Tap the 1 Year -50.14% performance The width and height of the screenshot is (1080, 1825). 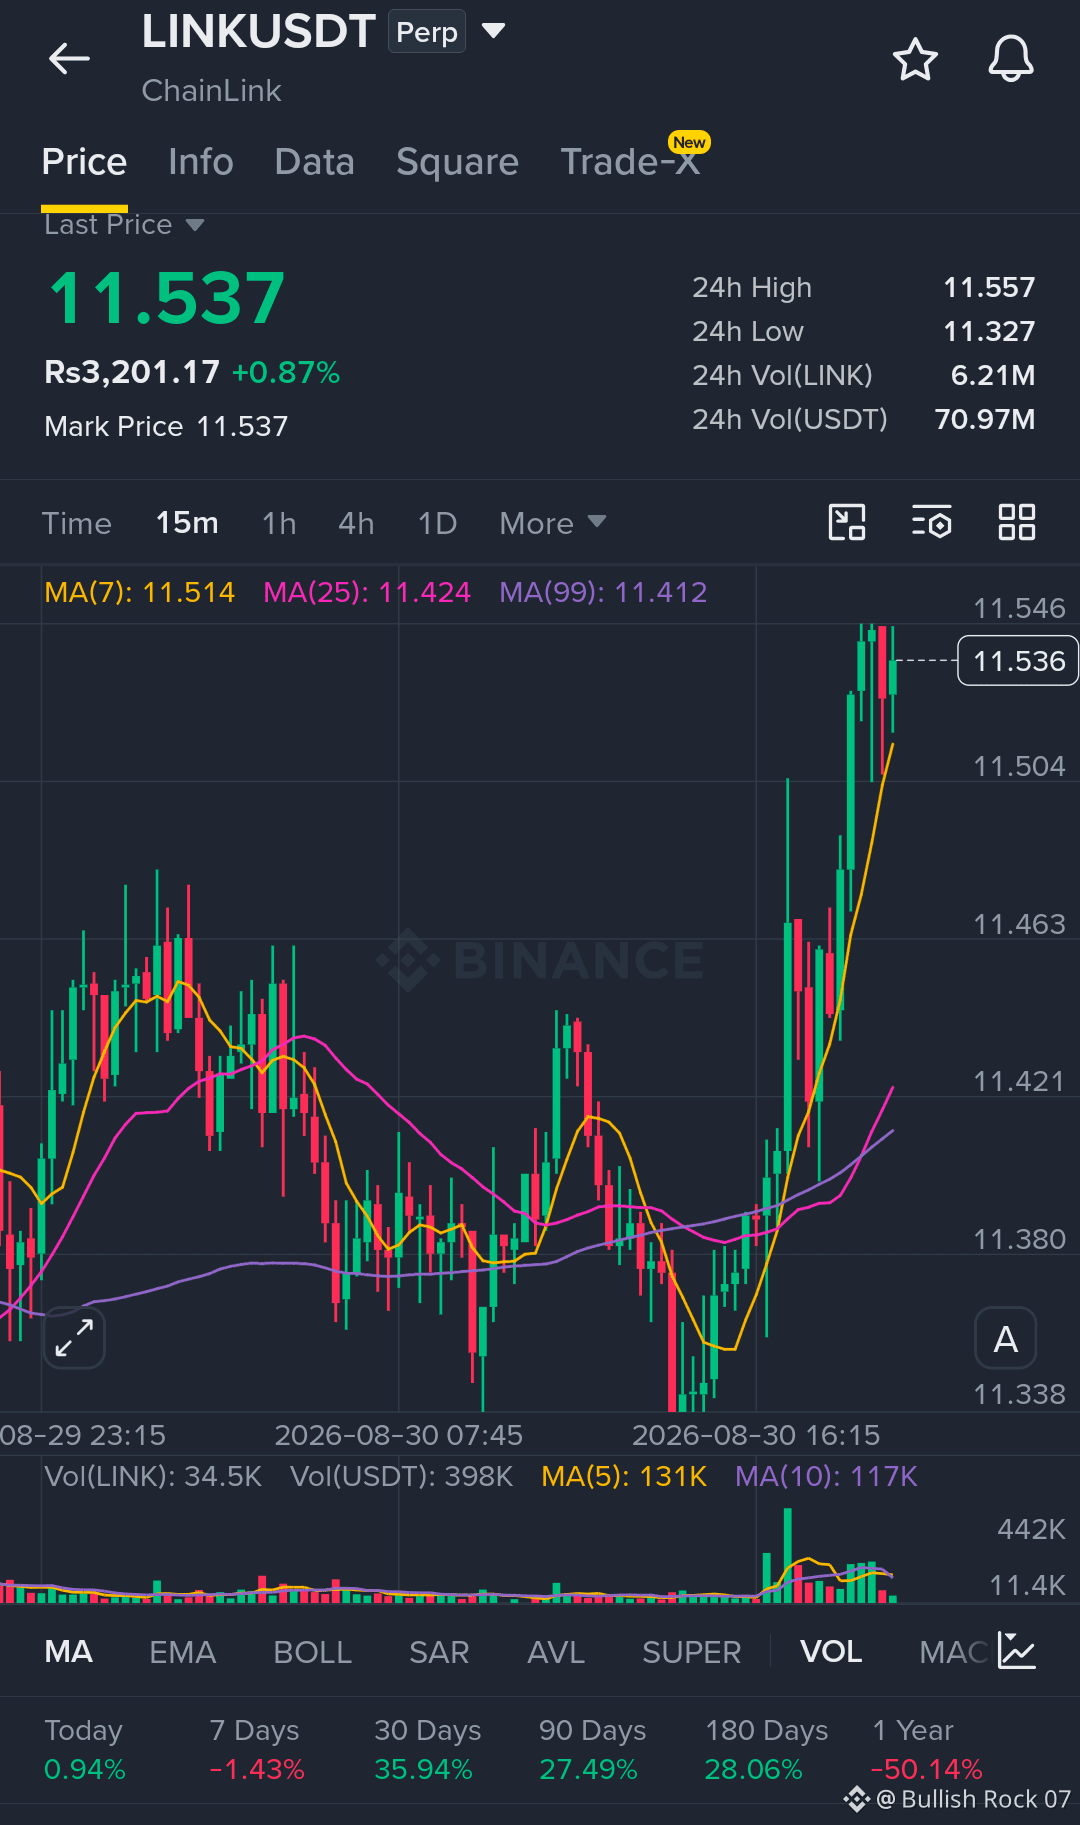(x=926, y=1750)
